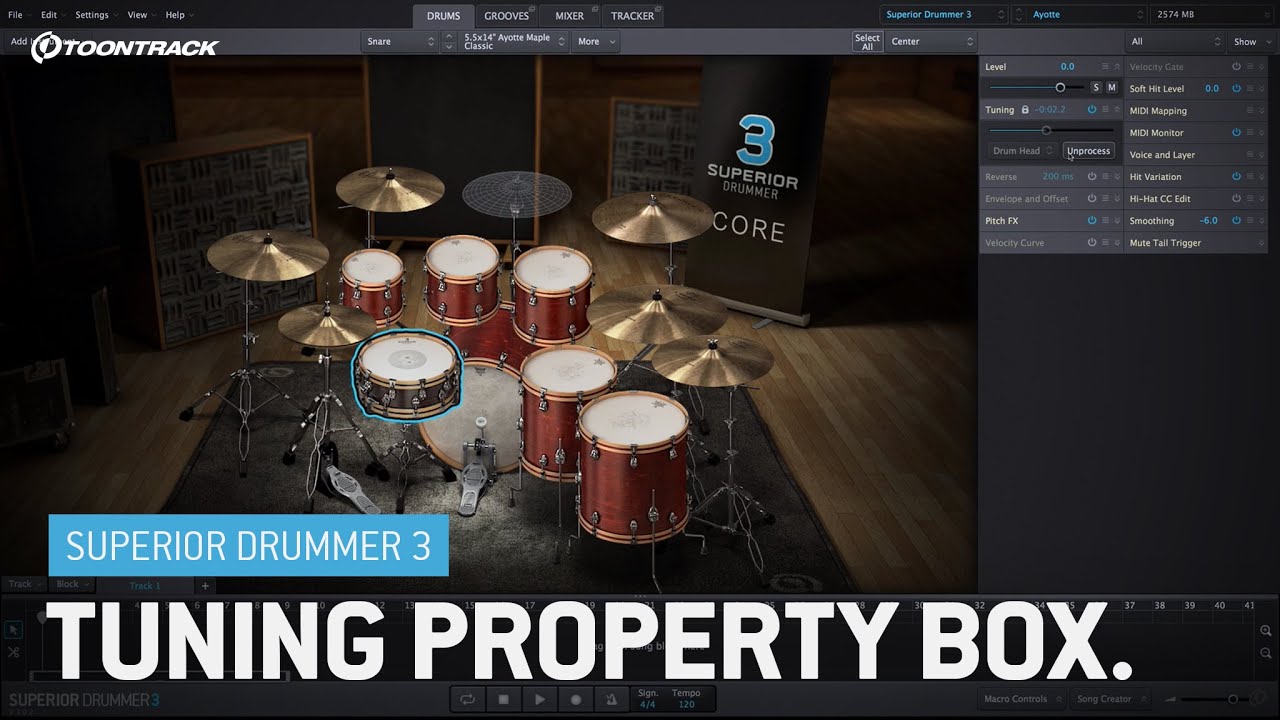This screenshot has width=1280, height=720.
Task: Open the Level property menu icon
Action: click(x=1105, y=67)
